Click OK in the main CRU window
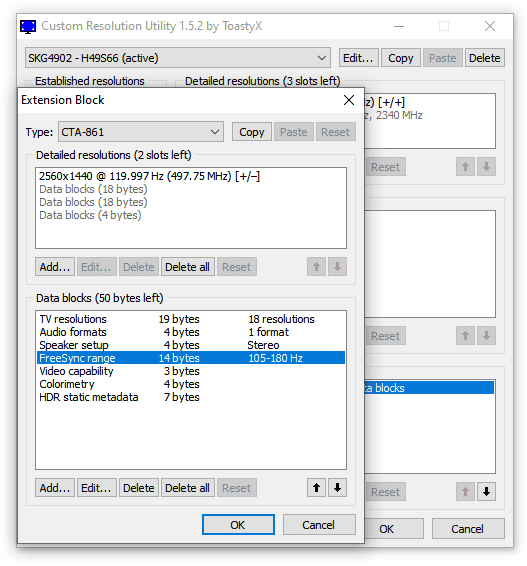 (393, 529)
